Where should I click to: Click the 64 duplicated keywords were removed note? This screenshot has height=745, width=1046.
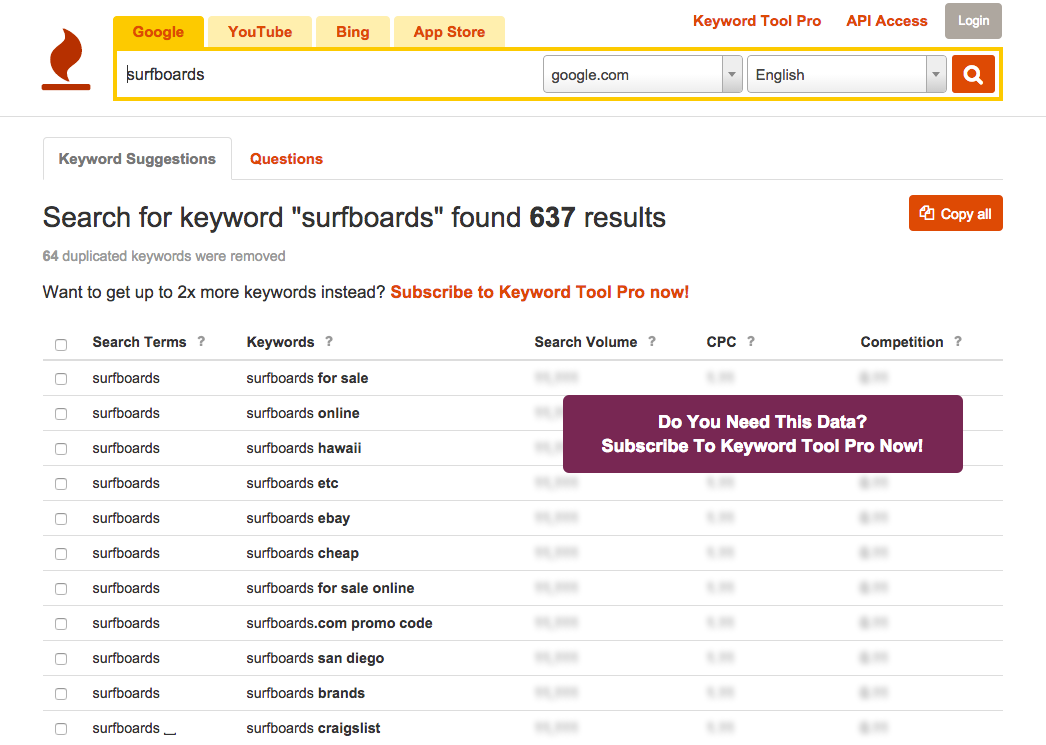164,256
